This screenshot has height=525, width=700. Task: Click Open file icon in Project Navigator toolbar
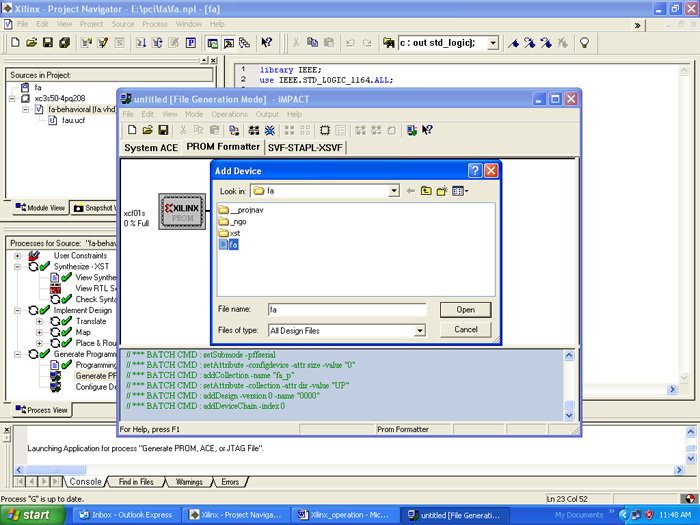[x=31, y=43]
